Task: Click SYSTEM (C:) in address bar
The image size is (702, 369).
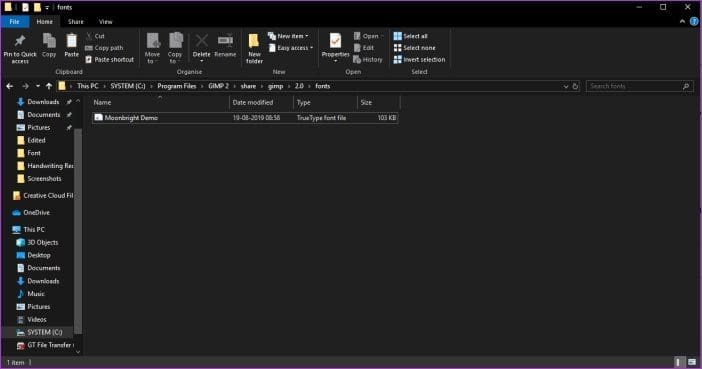Action: point(128,86)
